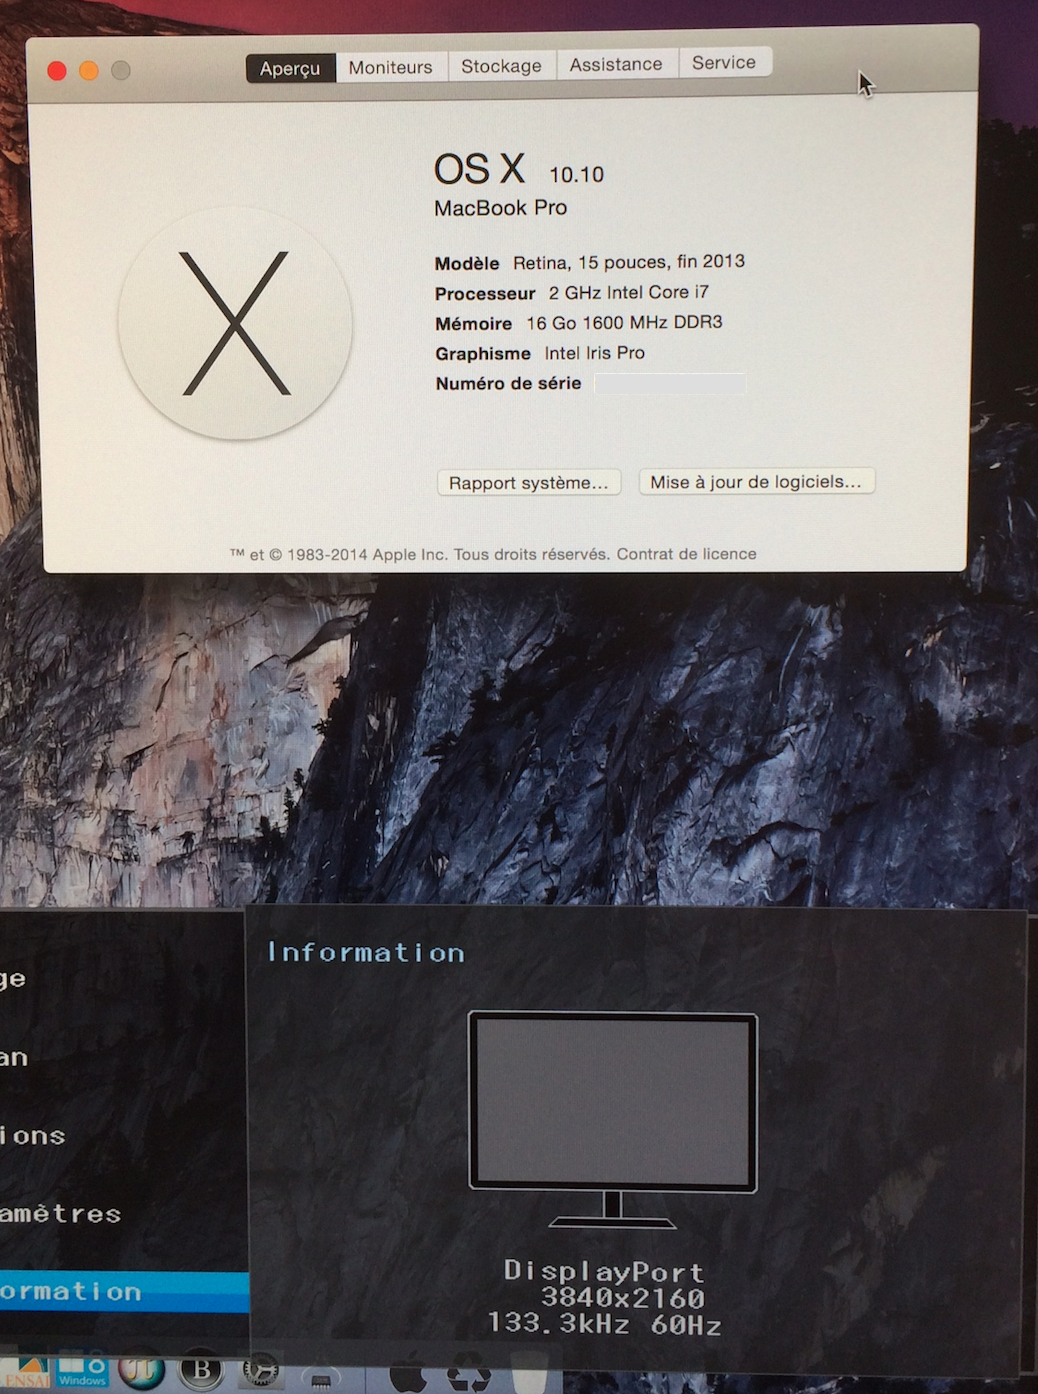Click the MacBook Pro model name
Viewport: 1038px width, 1394px height.
(x=500, y=208)
